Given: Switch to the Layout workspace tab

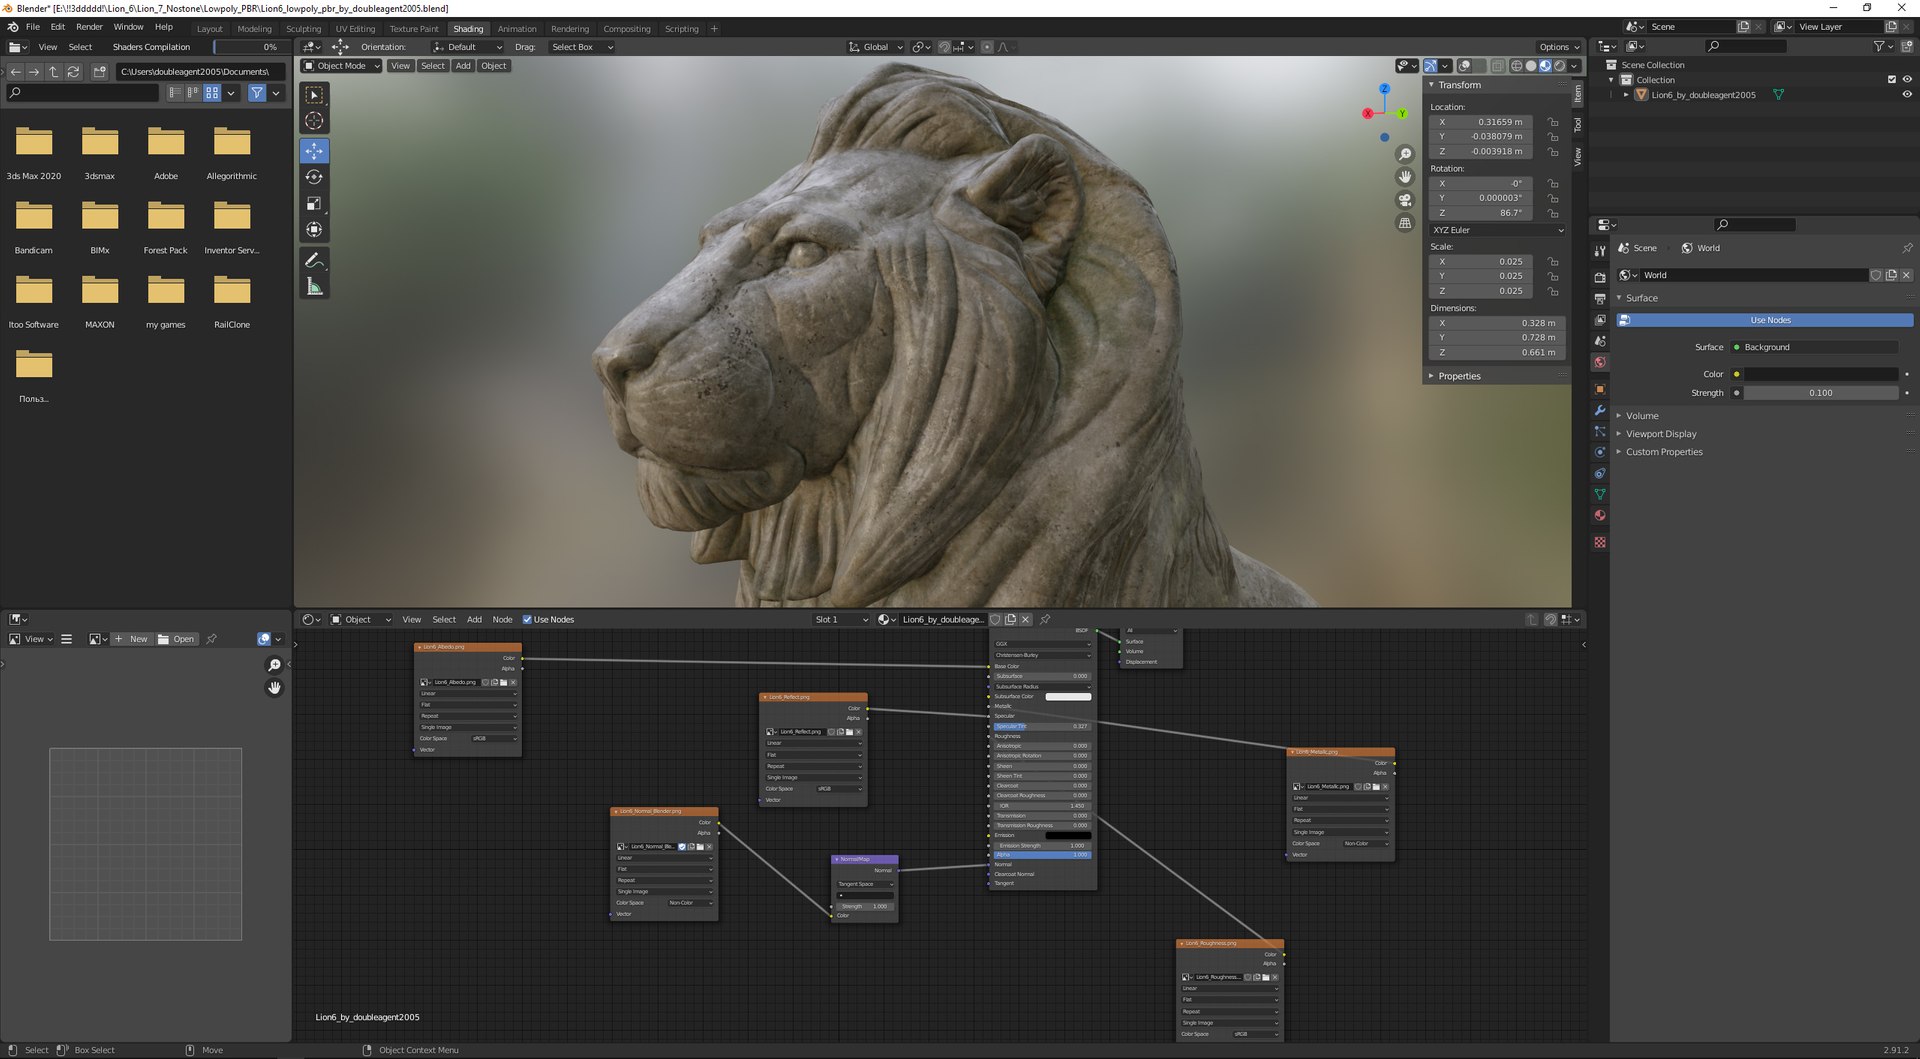Looking at the screenshot, I should [x=210, y=29].
